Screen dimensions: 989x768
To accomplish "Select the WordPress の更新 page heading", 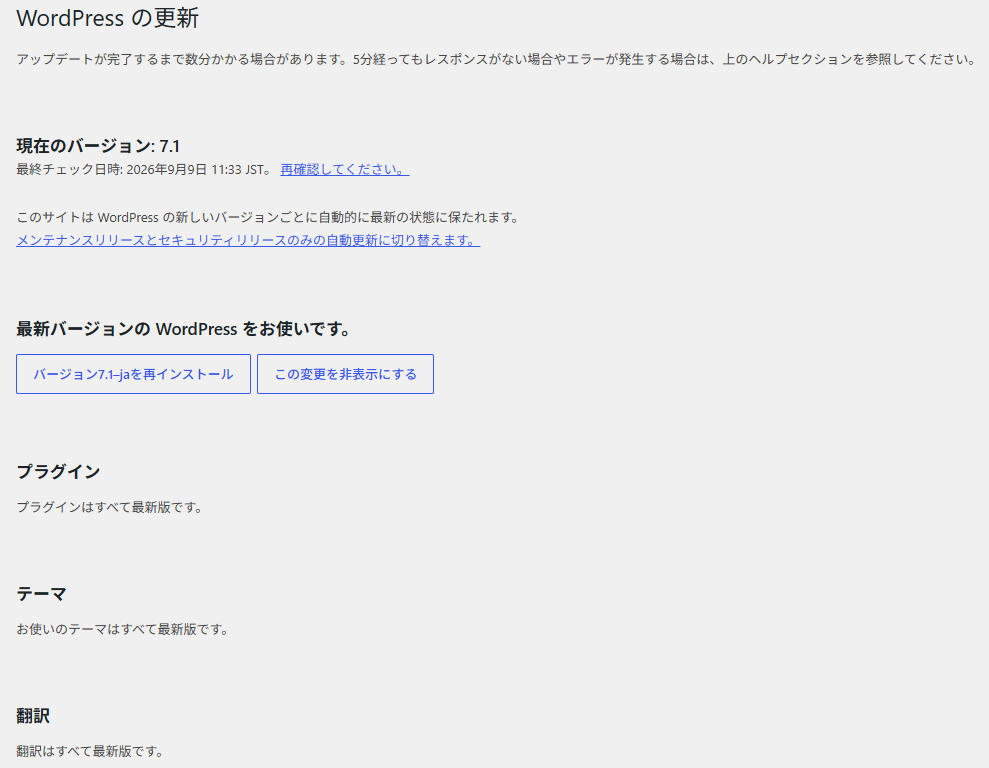I will pyautogui.click(x=107, y=18).
